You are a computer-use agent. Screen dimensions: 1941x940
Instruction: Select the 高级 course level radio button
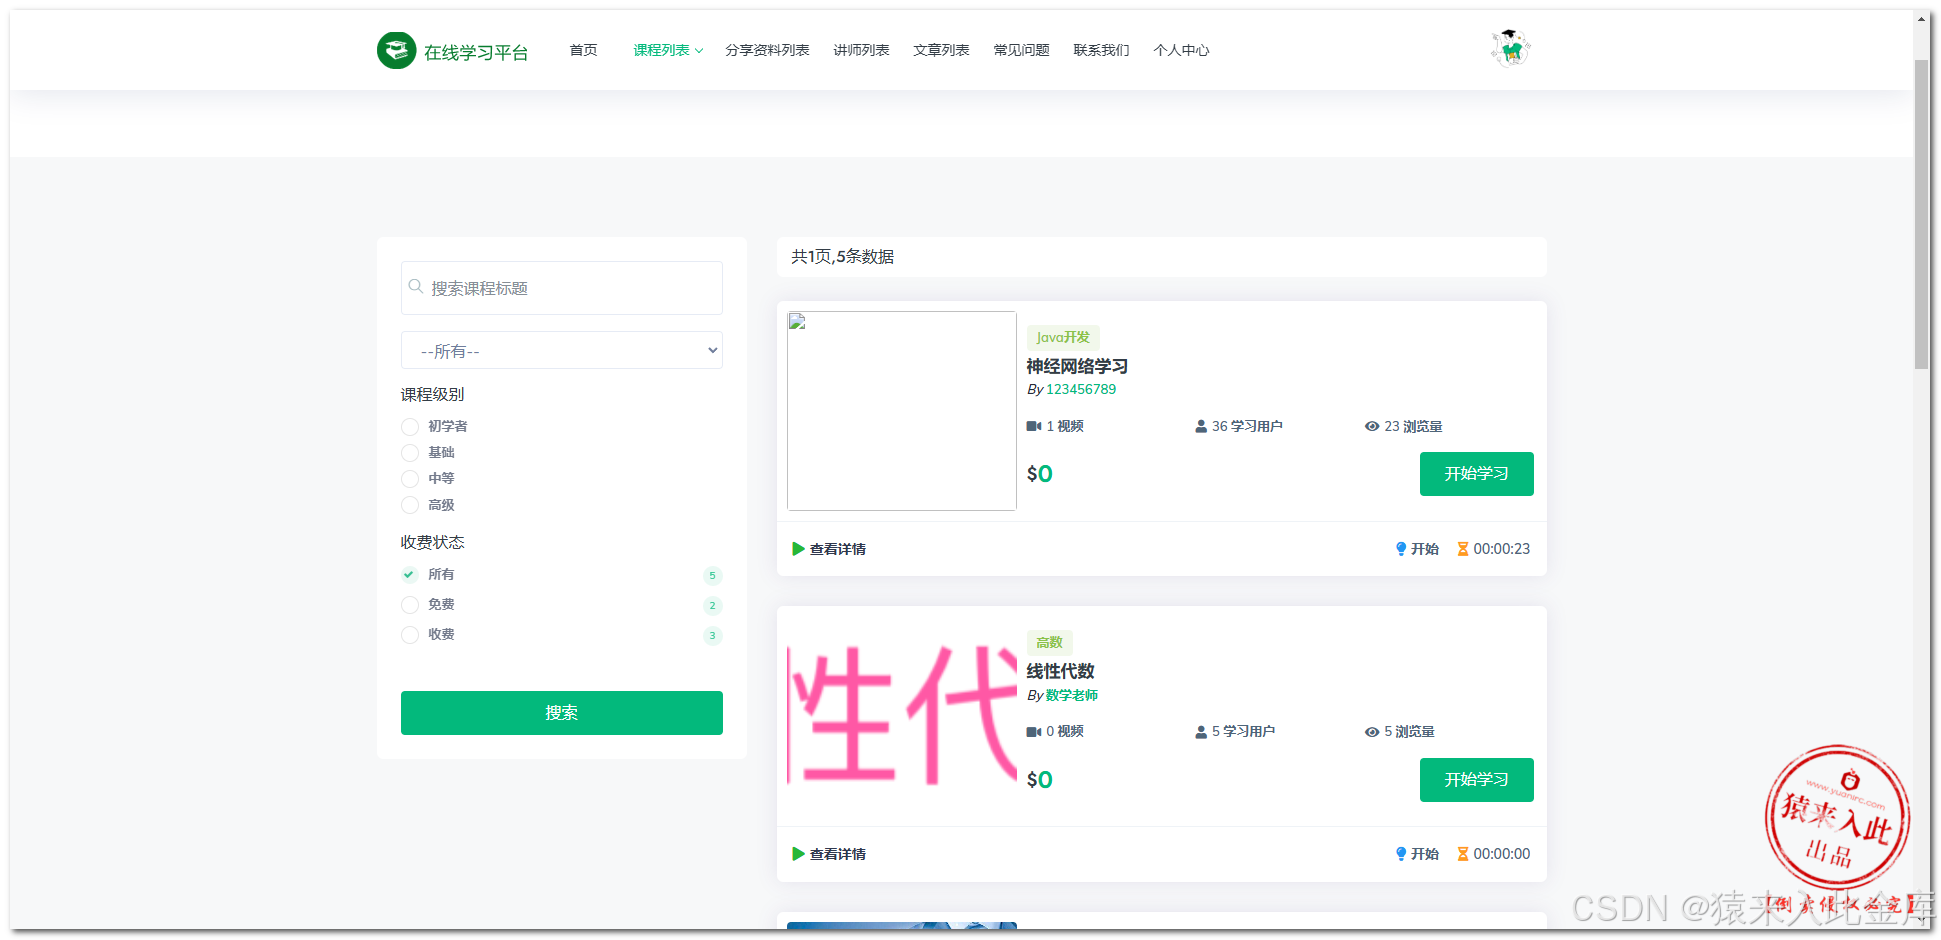tap(409, 505)
